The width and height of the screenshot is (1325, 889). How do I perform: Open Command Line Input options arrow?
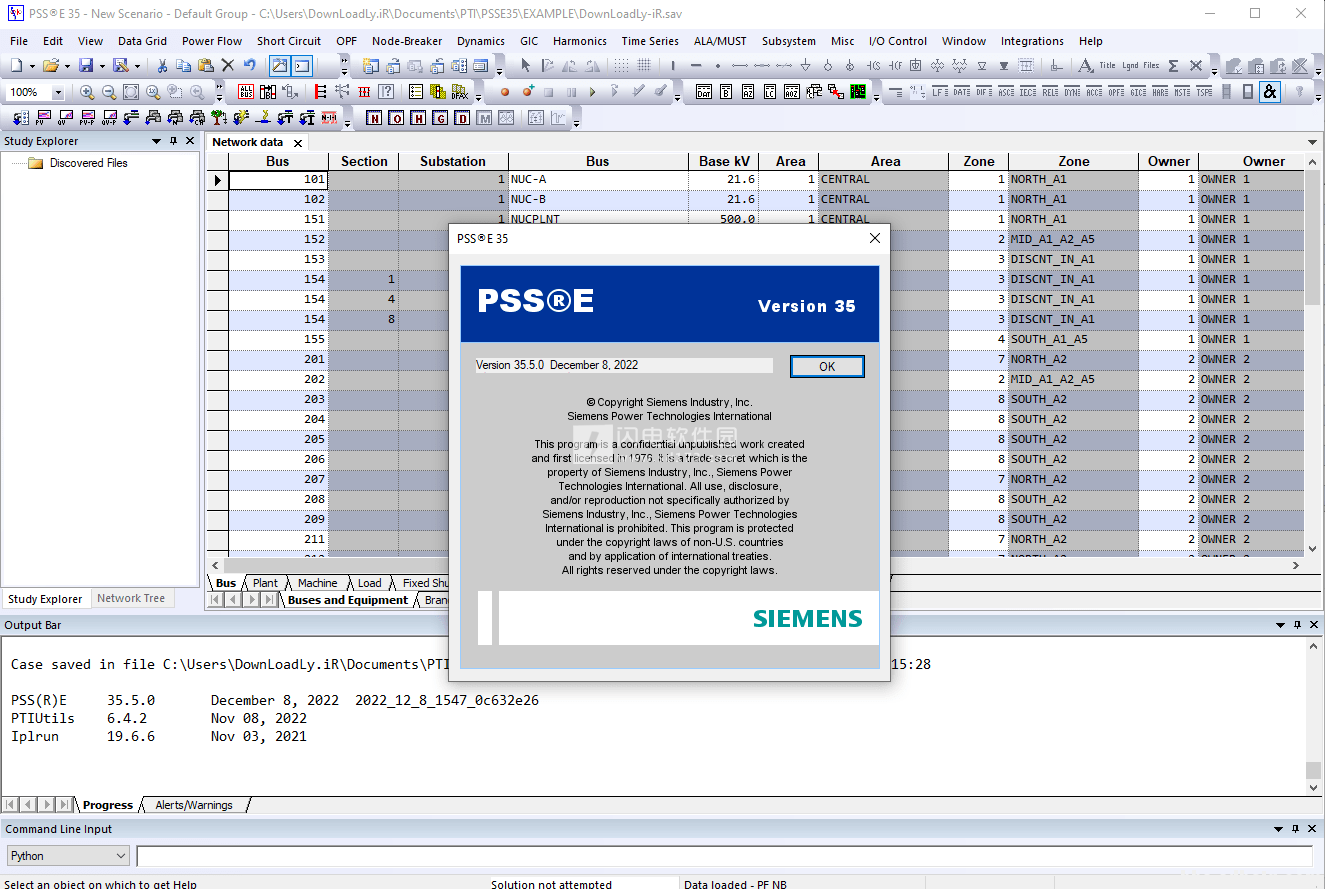pos(1280,829)
